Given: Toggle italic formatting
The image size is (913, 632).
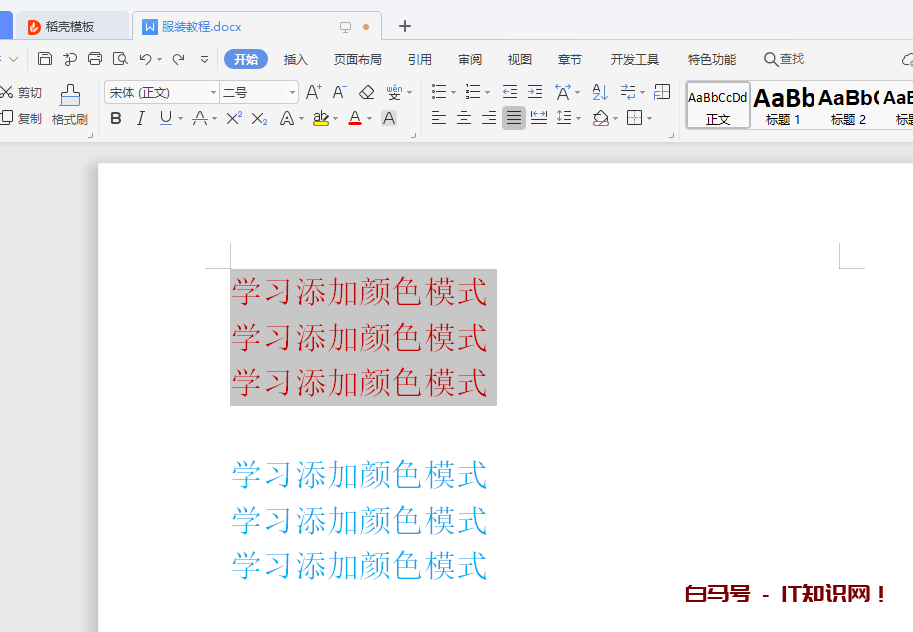Looking at the screenshot, I should click(x=140, y=118).
